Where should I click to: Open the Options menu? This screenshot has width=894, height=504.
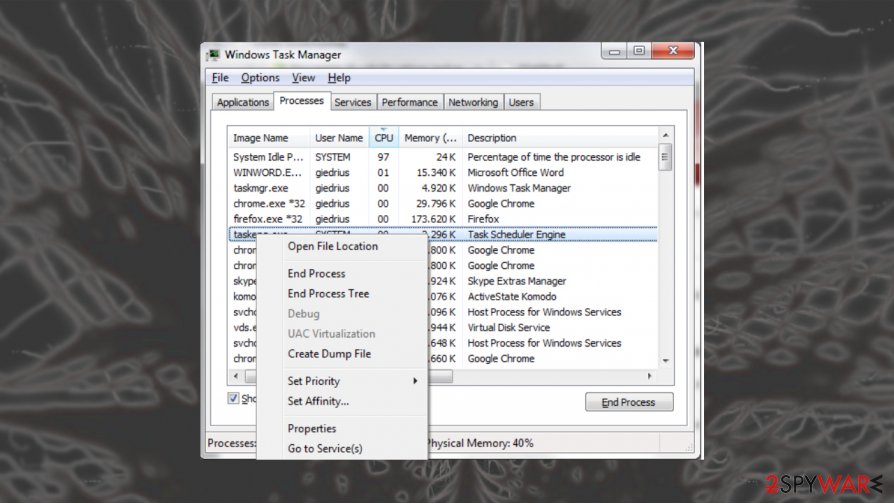(x=260, y=78)
